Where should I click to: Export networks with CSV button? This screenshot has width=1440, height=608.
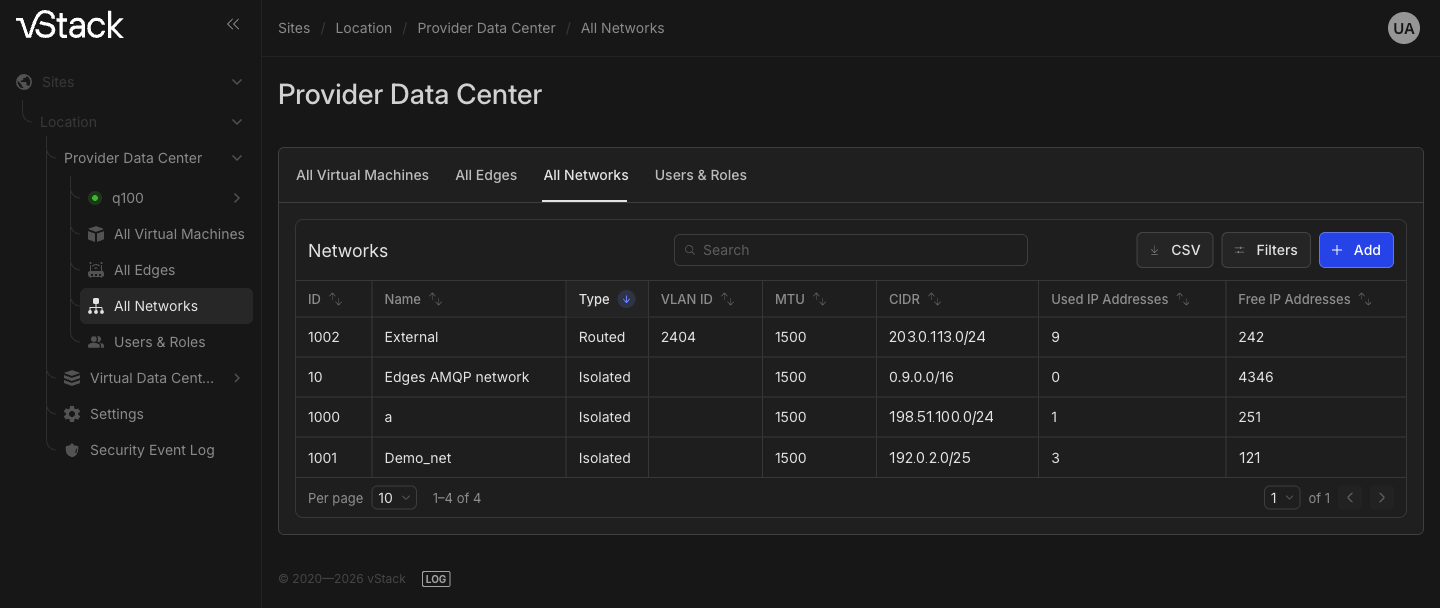pyautogui.click(x=1175, y=250)
